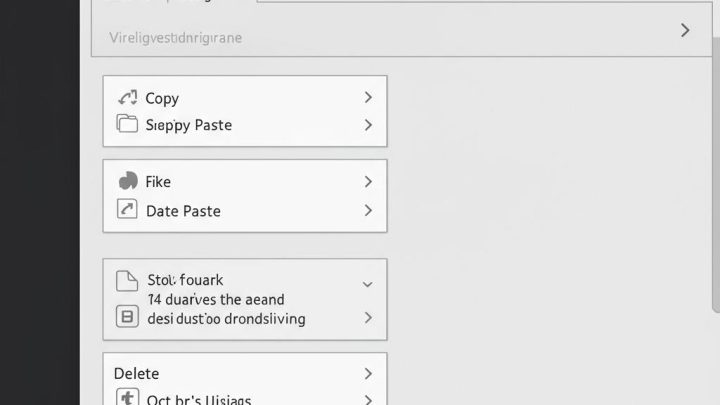
Task: Open the Copy submenu arrow
Action: pyautogui.click(x=368, y=98)
